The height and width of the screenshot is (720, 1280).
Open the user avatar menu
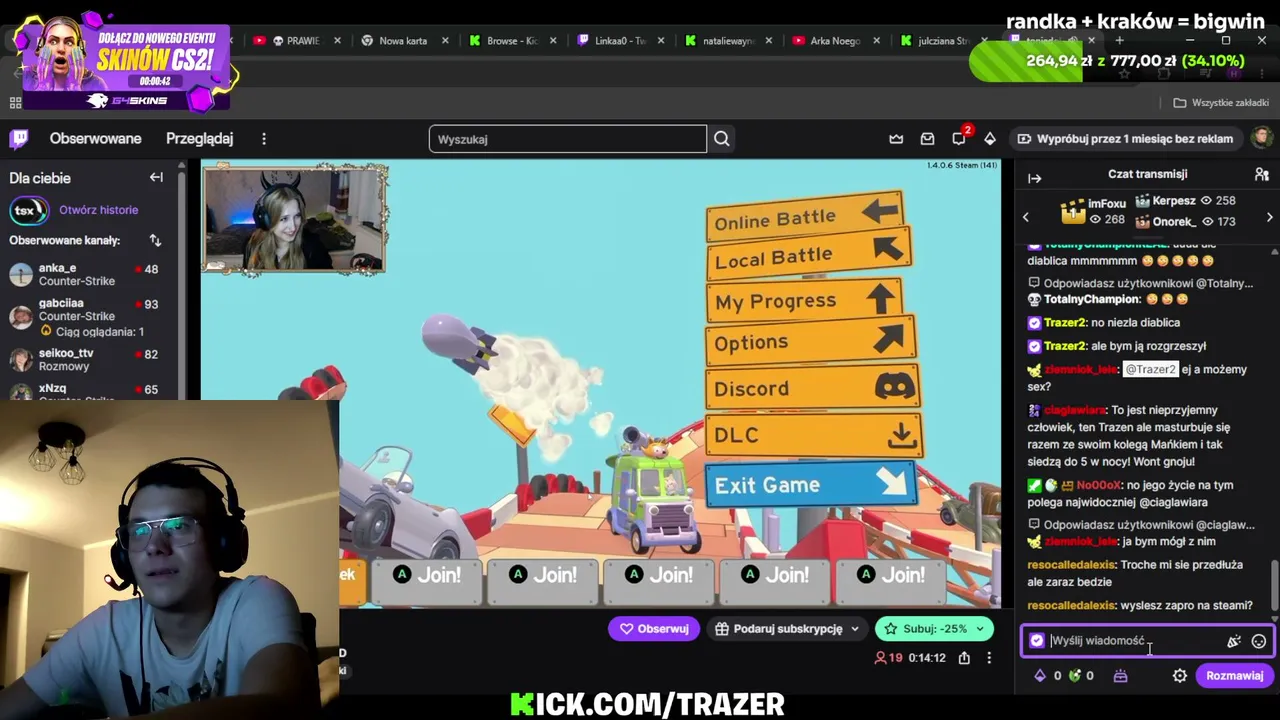[x=1262, y=138]
